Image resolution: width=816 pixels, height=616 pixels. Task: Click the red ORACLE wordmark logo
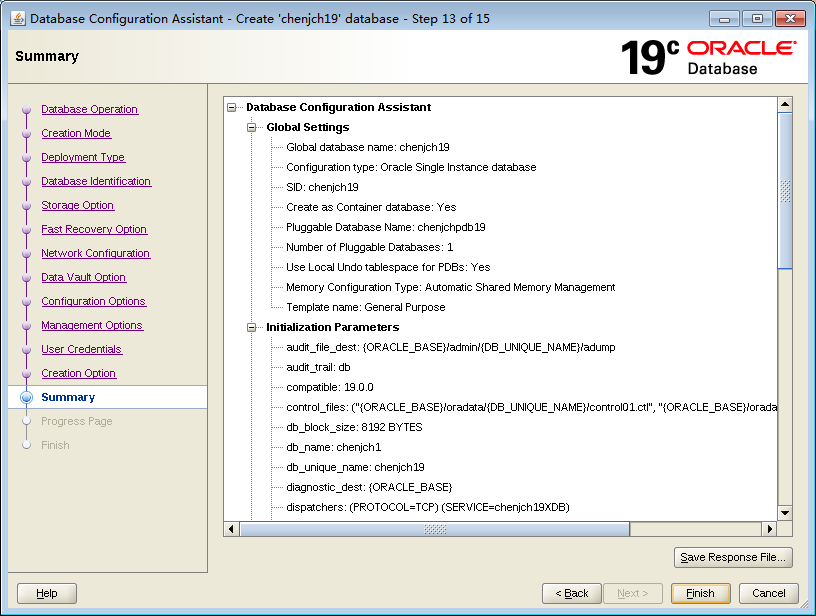pyautogui.click(x=743, y=47)
